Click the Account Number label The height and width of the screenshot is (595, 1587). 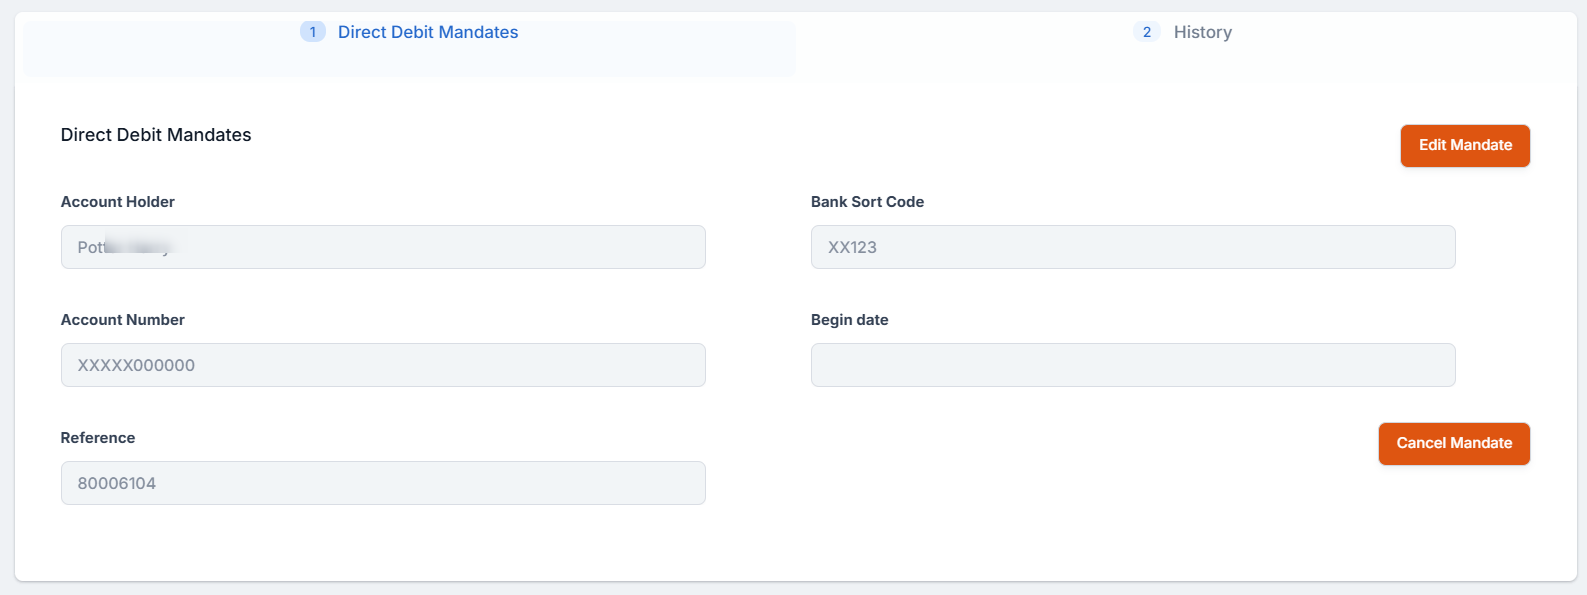[x=122, y=320]
